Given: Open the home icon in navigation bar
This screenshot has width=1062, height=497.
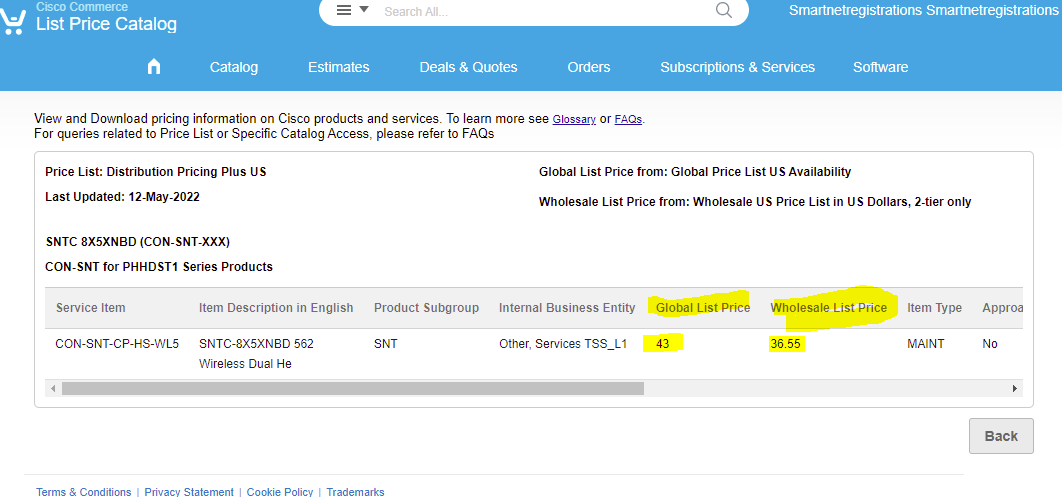Looking at the screenshot, I should (x=154, y=66).
